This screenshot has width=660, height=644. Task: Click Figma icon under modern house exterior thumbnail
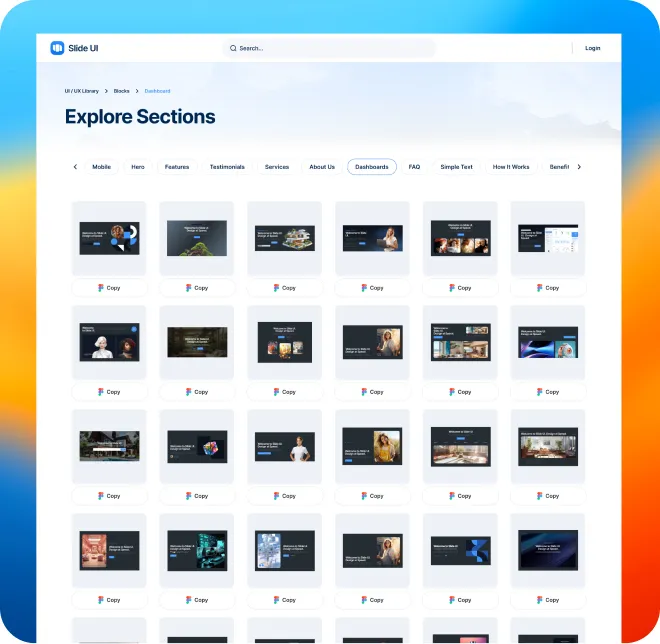tap(101, 496)
